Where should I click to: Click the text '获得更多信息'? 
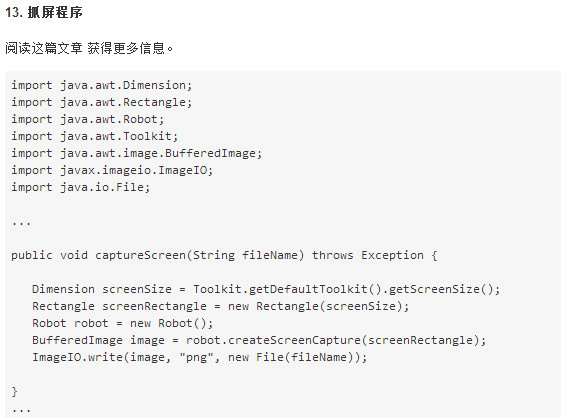tap(126, 48)
